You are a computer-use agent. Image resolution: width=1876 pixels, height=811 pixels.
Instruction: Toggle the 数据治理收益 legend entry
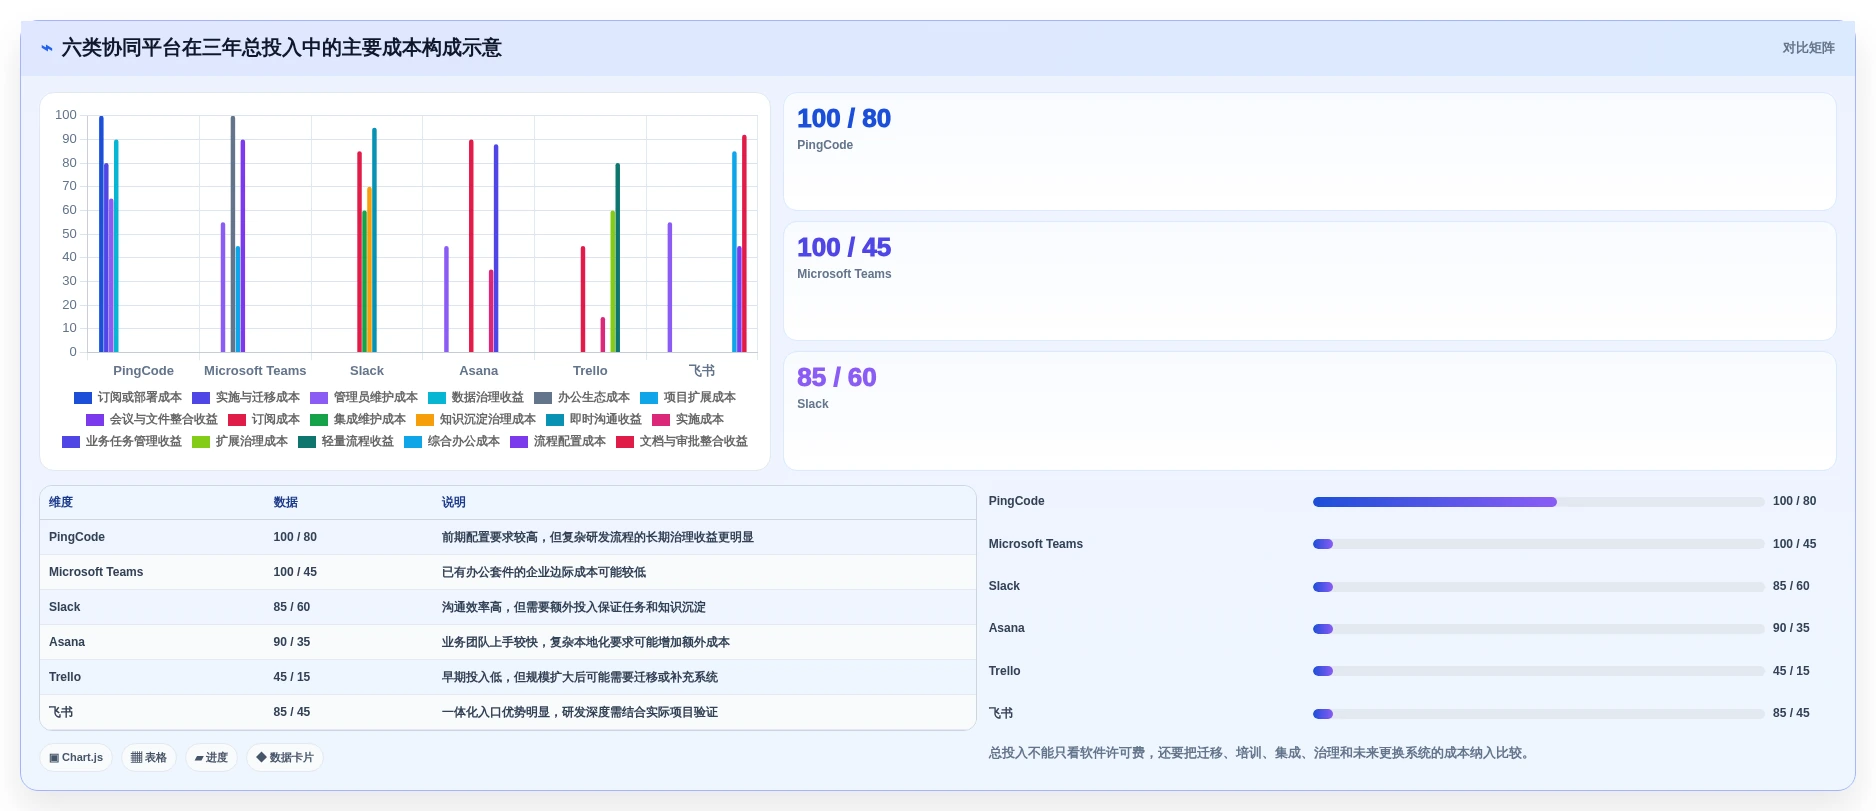pyautogui.click(x=476, y=398)
